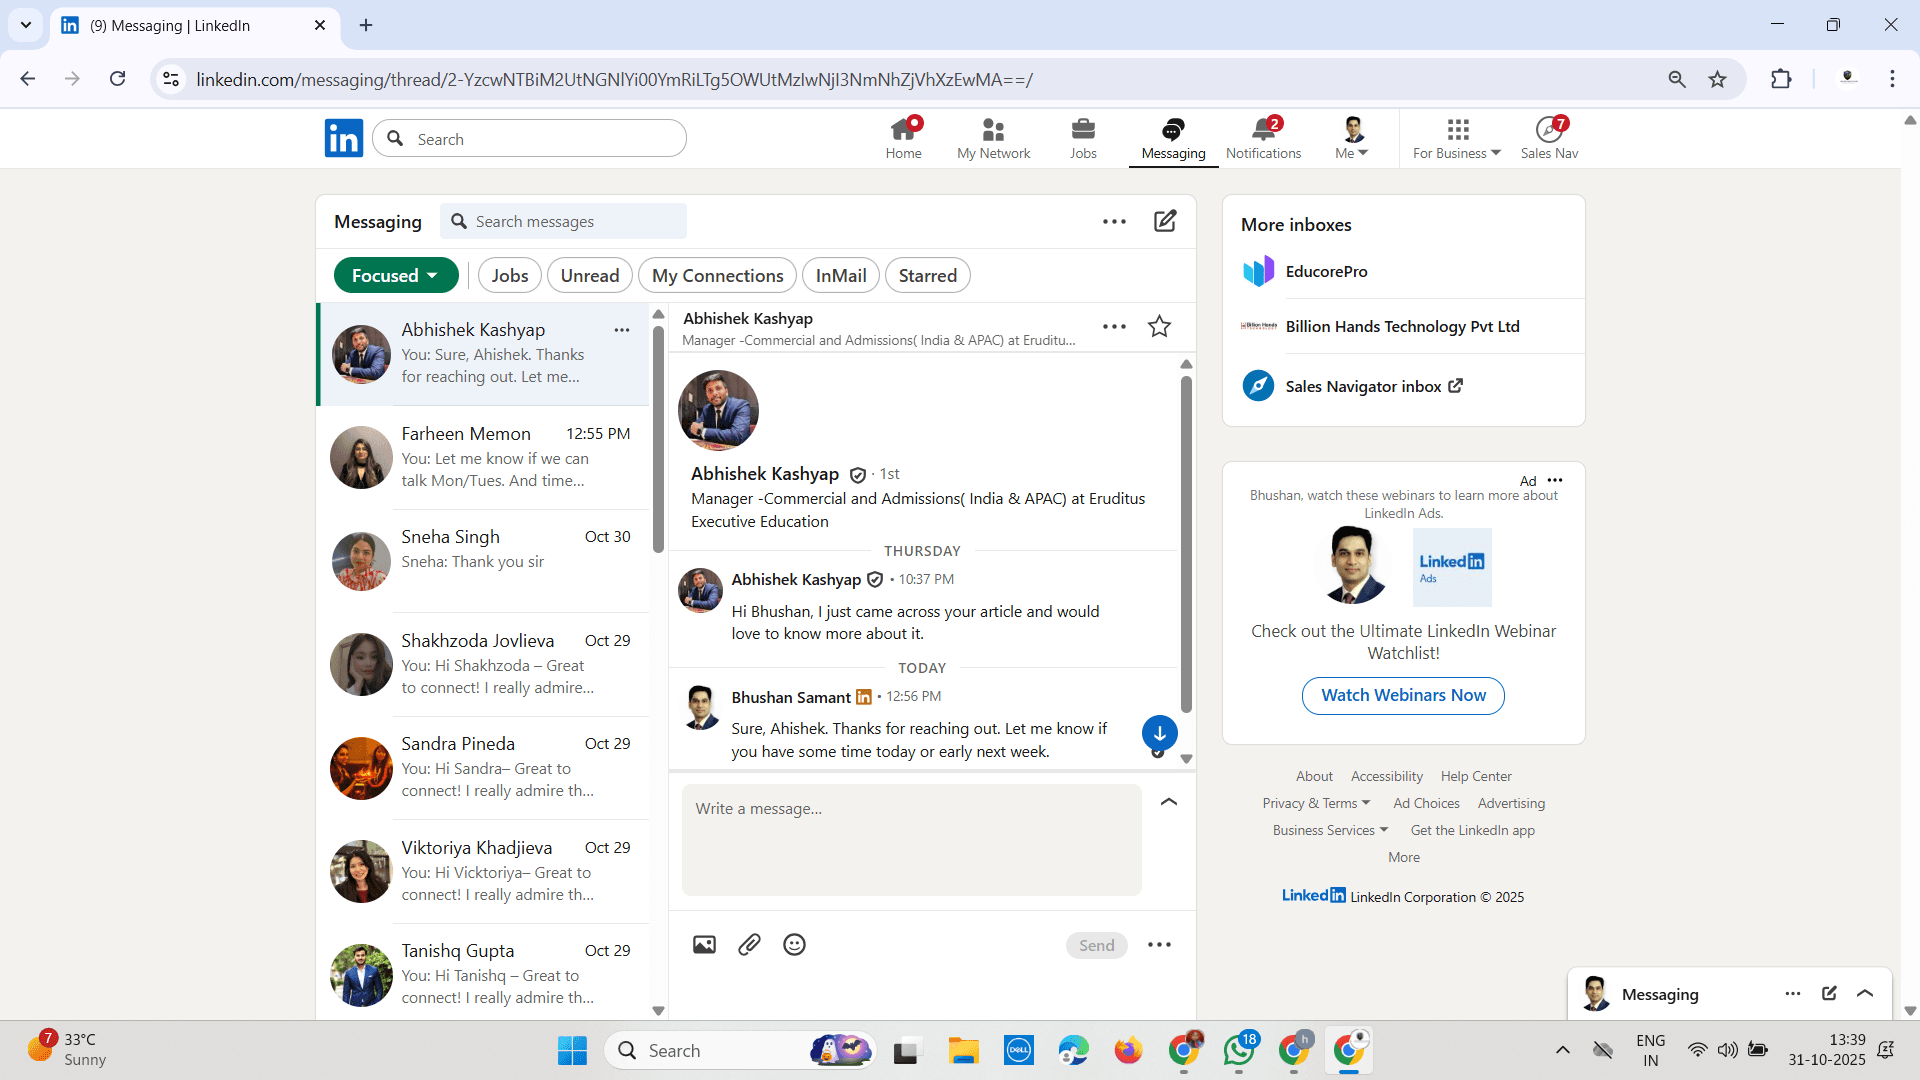Open the emoji picker
The width and height of the screenshot is (1920, 1080).
pyautogui.click(x=794, y=944)
